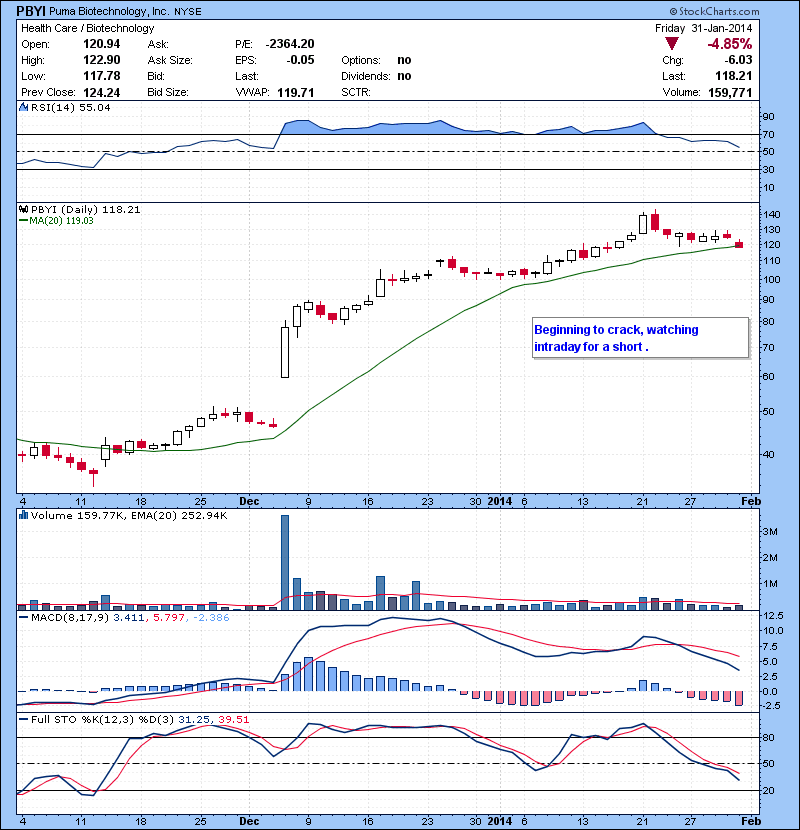800x830 pixels.
Task: Click the 3M label on the volume axis
Action: [770, 531]
